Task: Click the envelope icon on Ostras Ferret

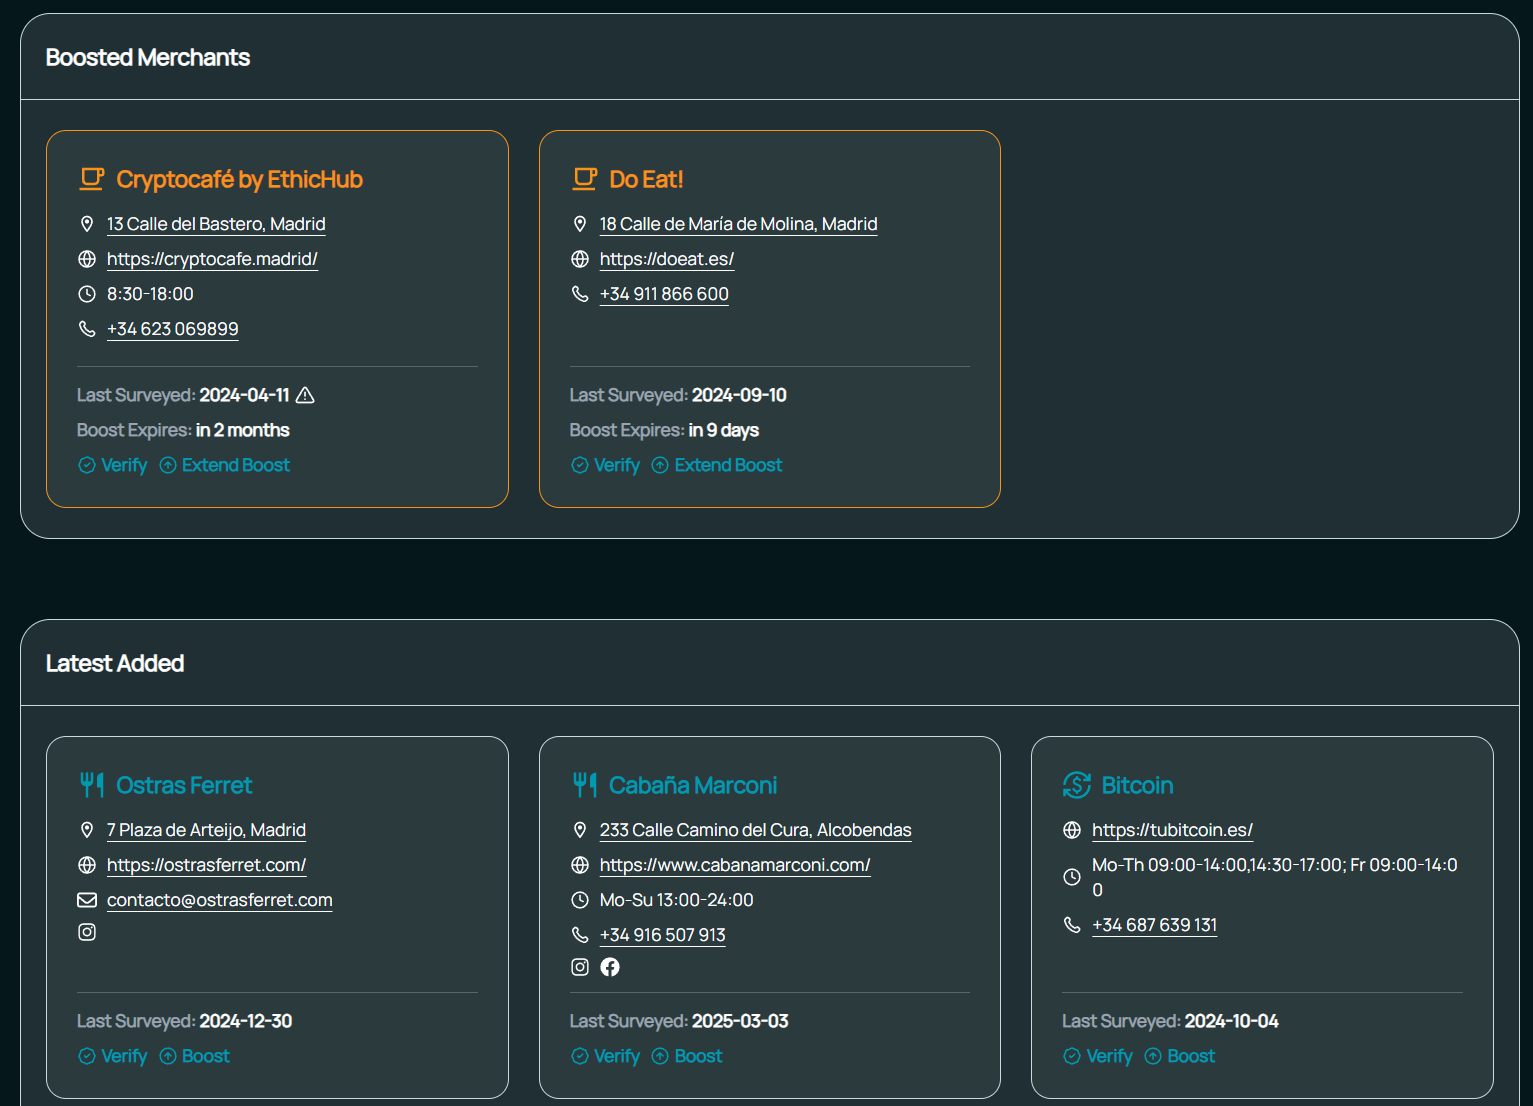Action: (x=87, y=899)
